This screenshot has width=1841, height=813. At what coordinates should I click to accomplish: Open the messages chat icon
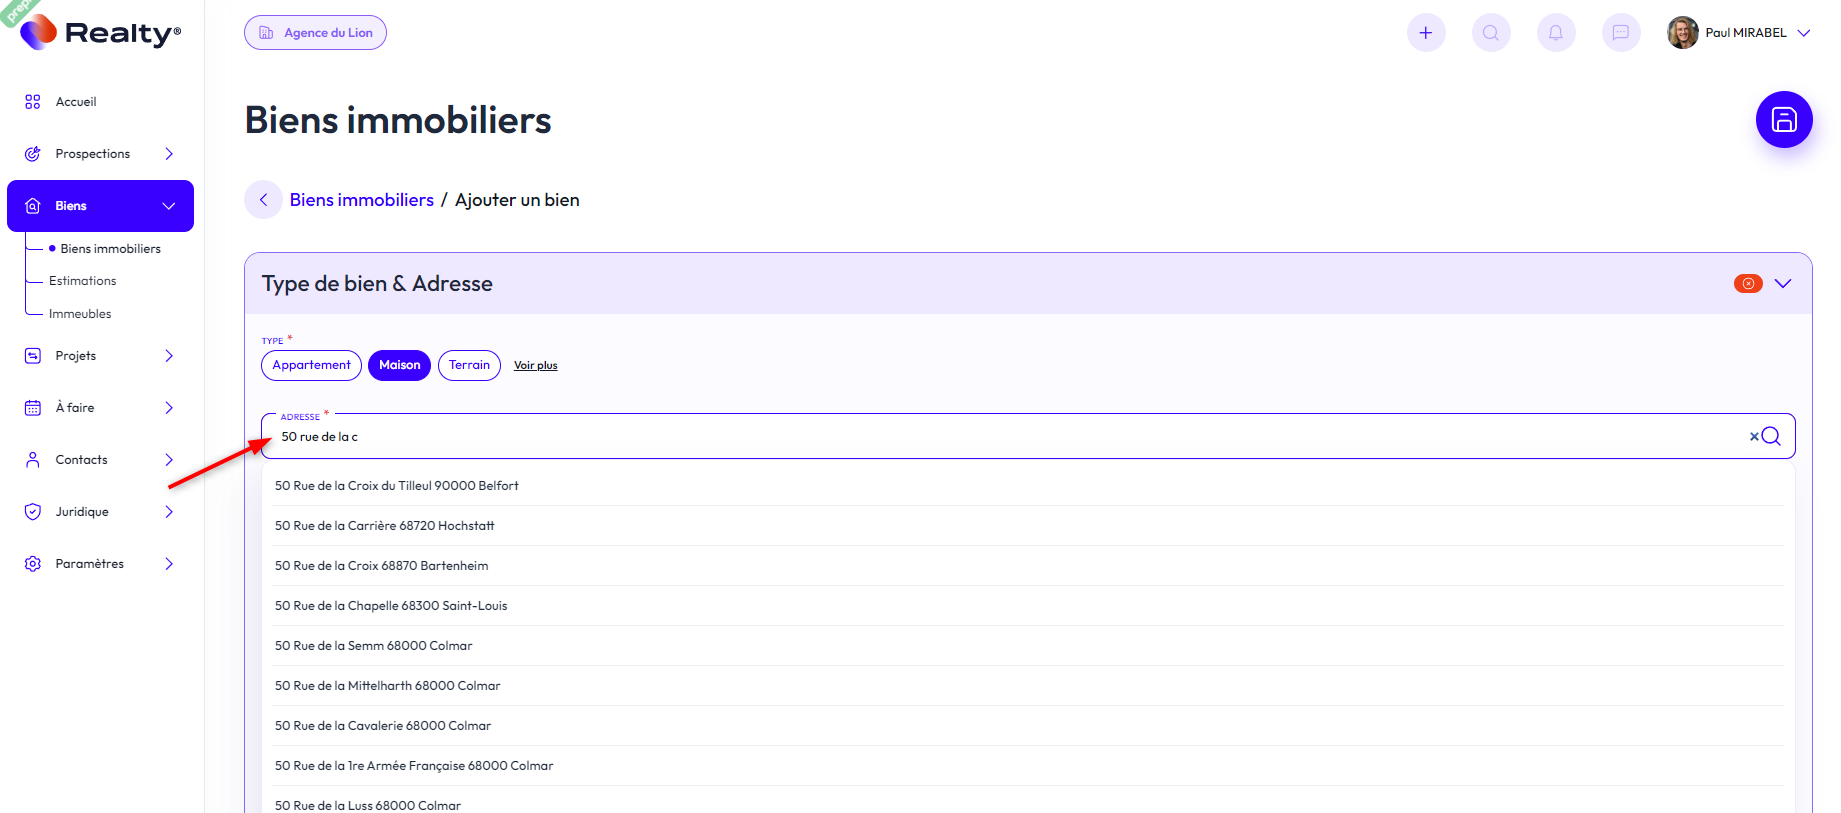[1620, 33]
